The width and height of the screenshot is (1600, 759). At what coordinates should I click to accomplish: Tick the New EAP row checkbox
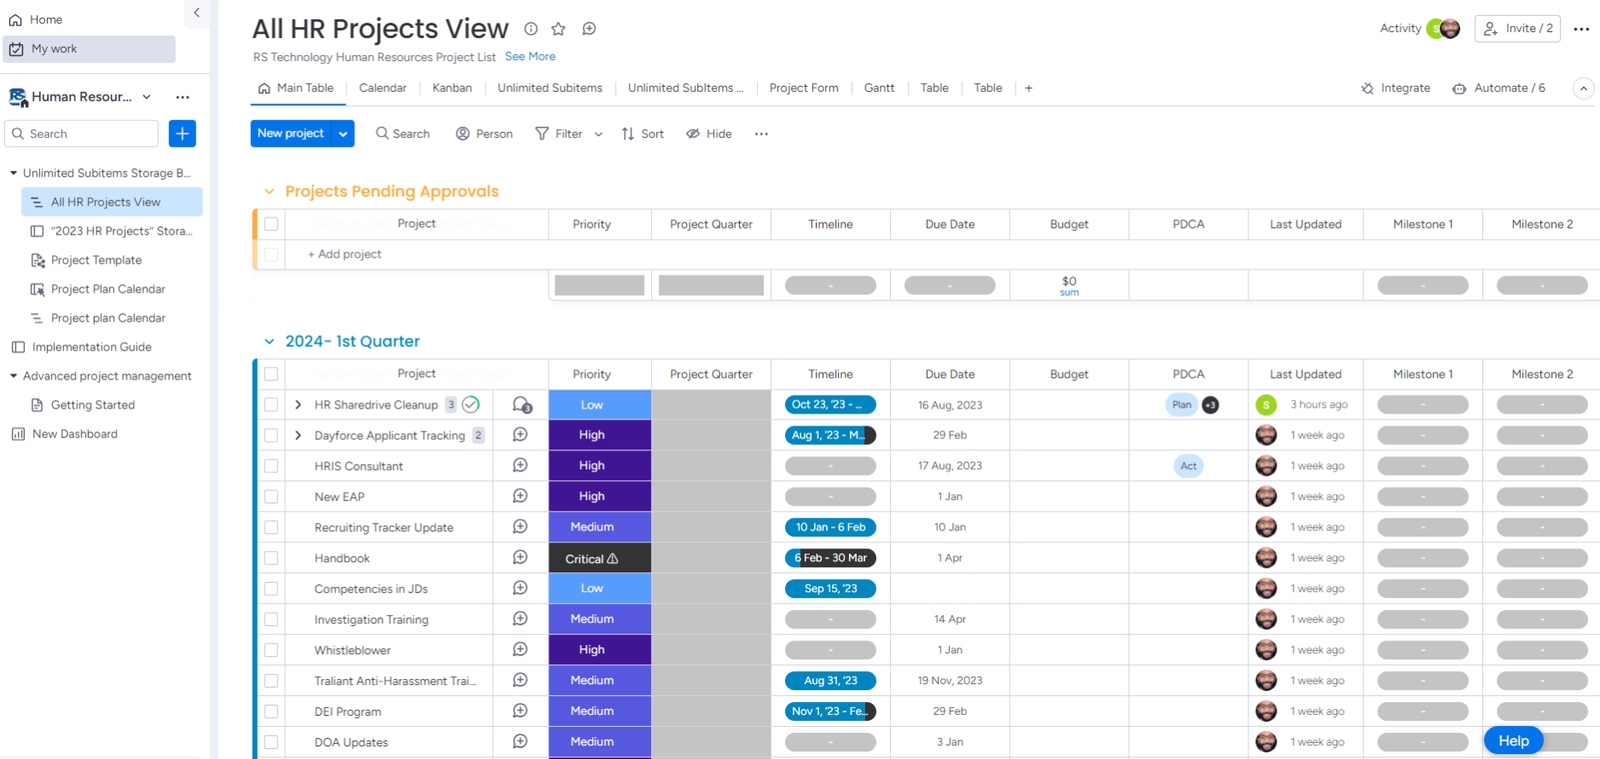[x=271, y=497]
